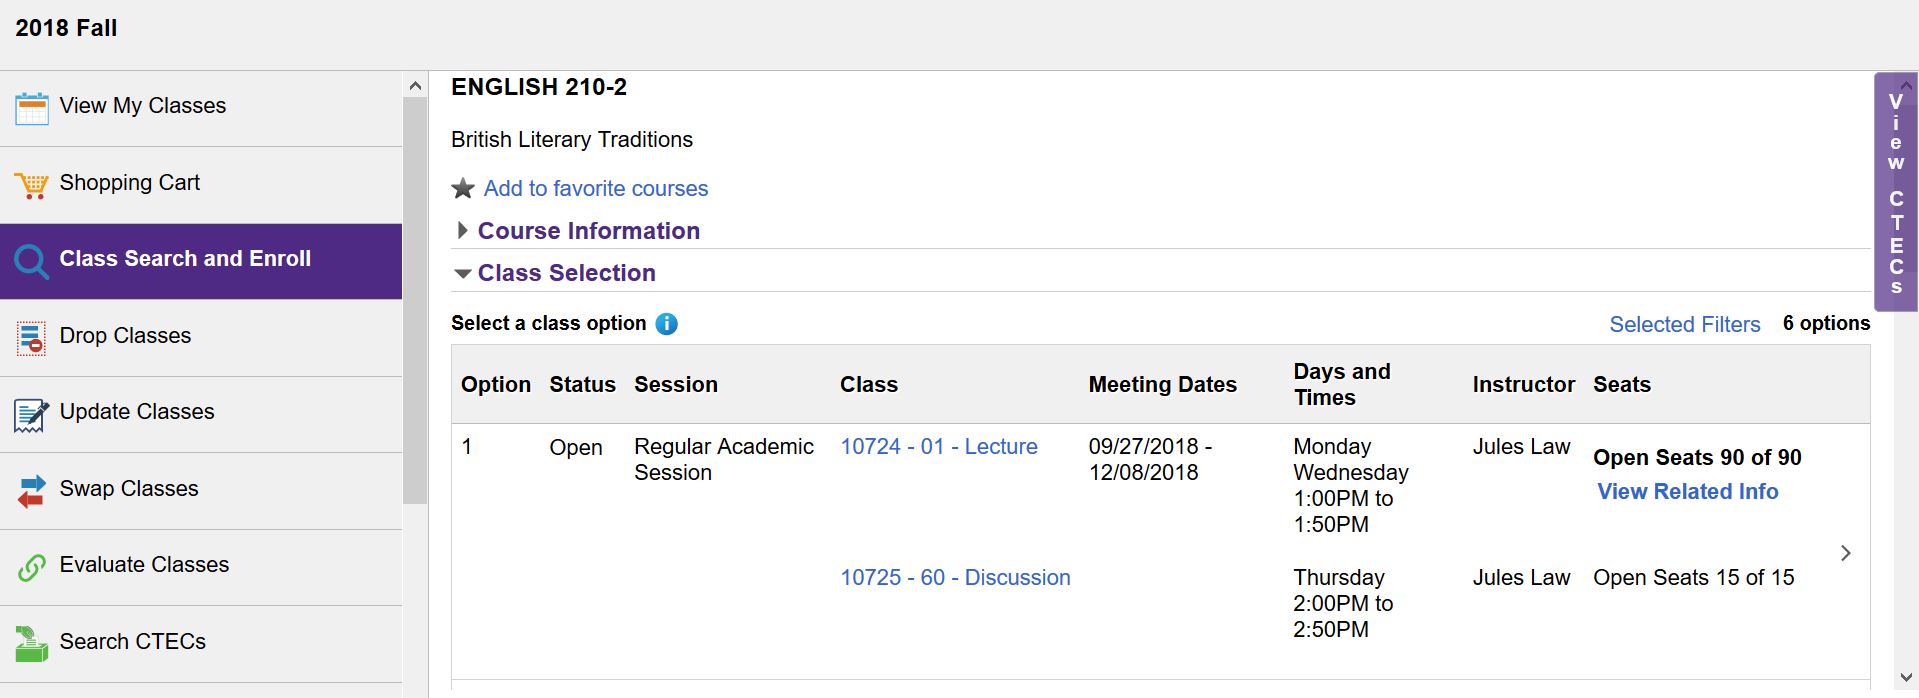Click the Swap Classes arrows icon
Screen dimensions: 1919x698
(32, 491)
